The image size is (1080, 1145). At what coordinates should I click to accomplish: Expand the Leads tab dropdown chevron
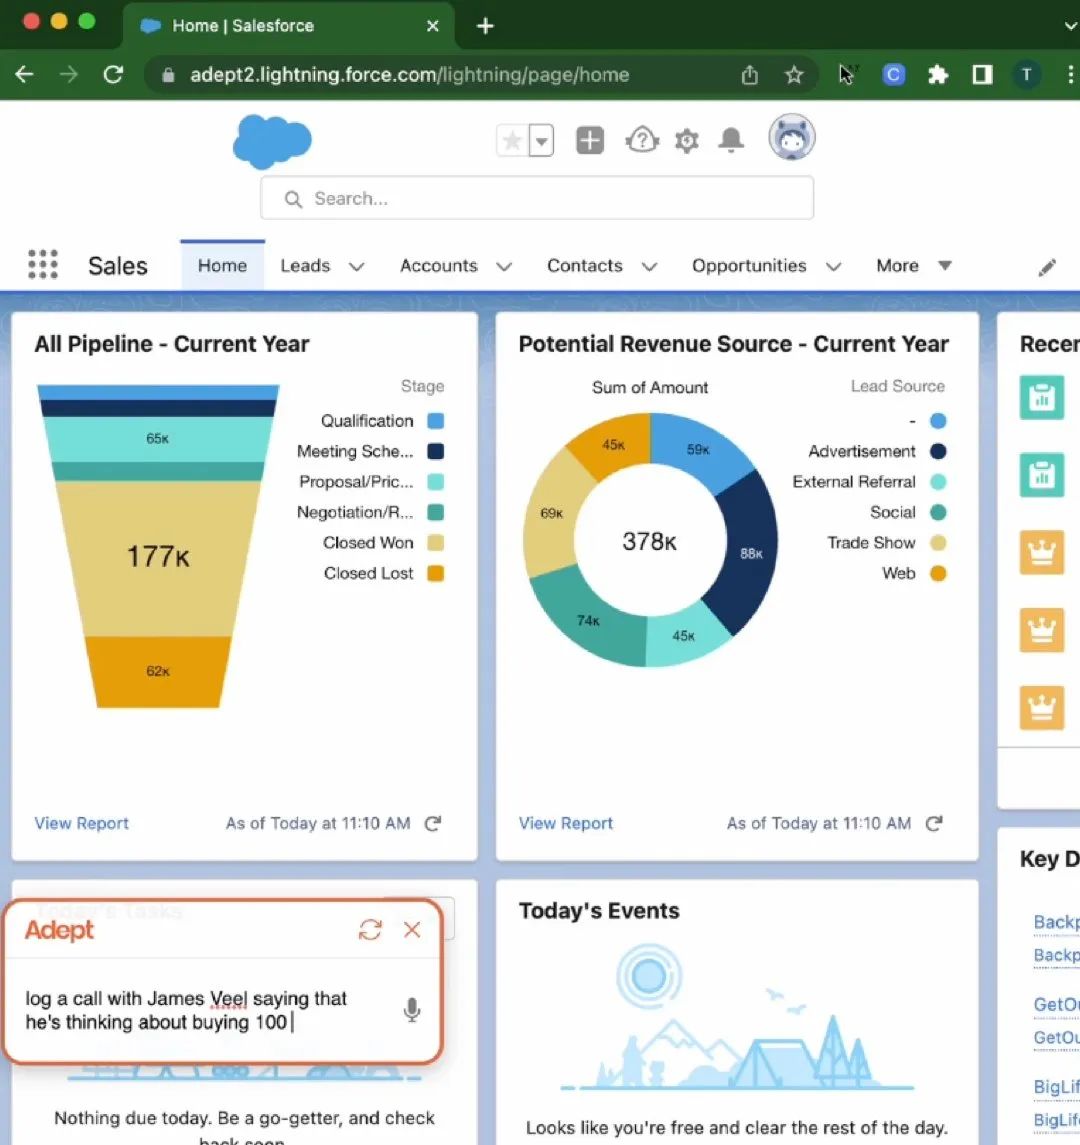[x=356, y=266]
